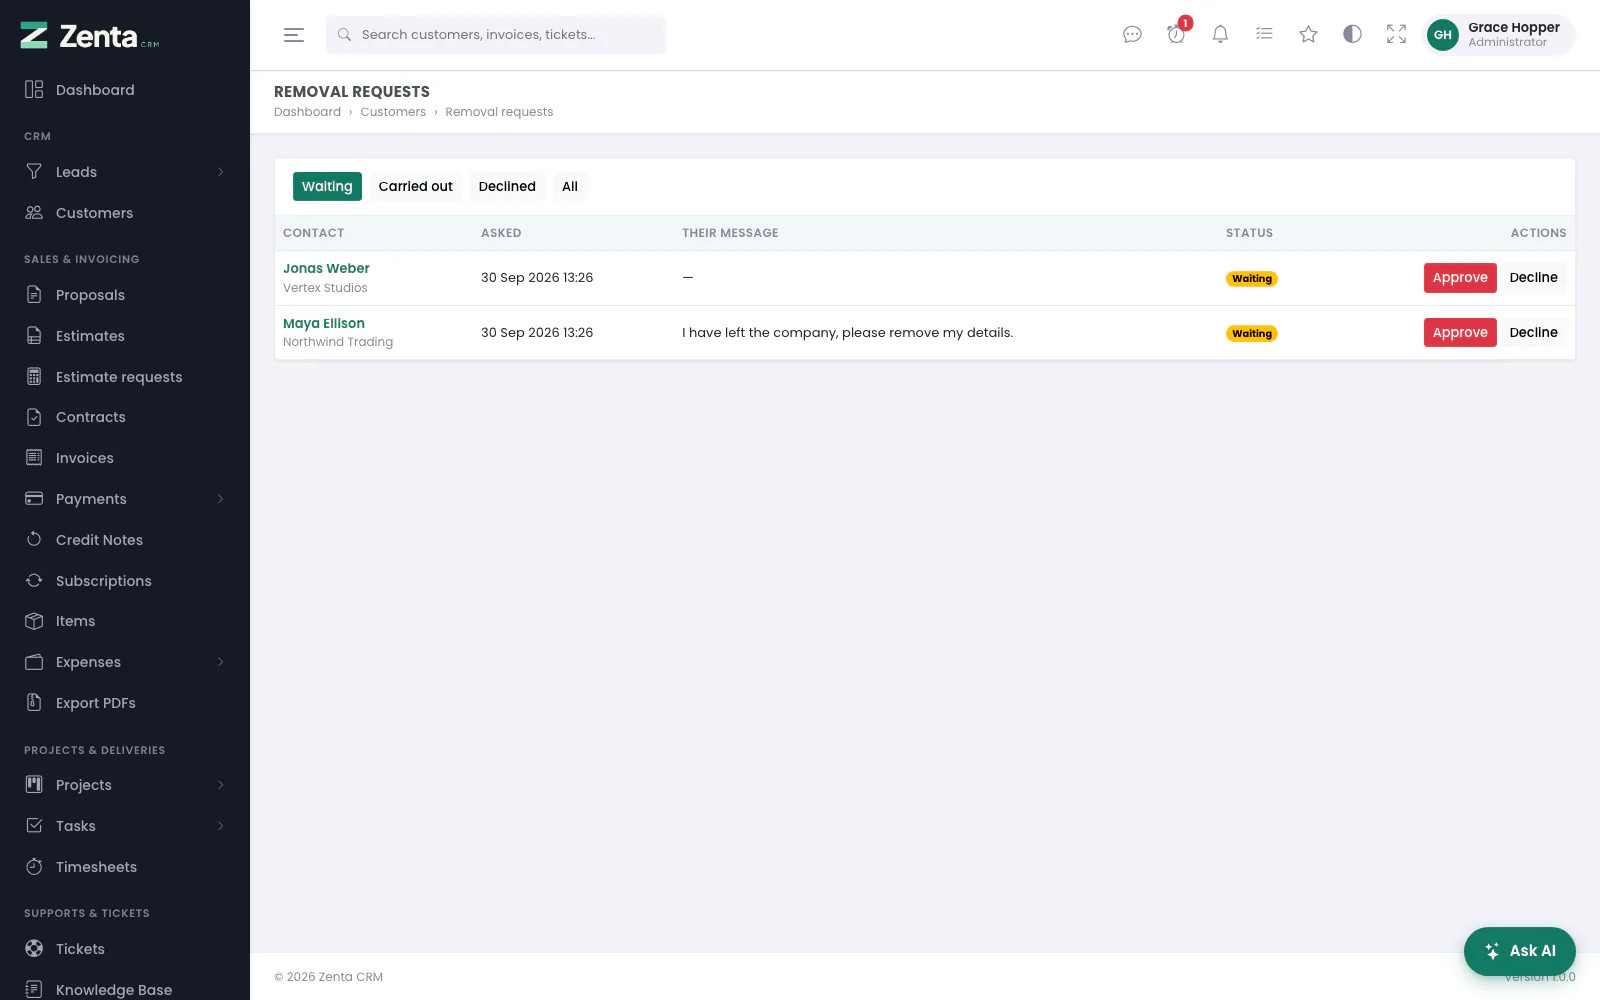Switch to the Declined tab
Screen dimensions: 1600x1000
click(x=507, y=186)
